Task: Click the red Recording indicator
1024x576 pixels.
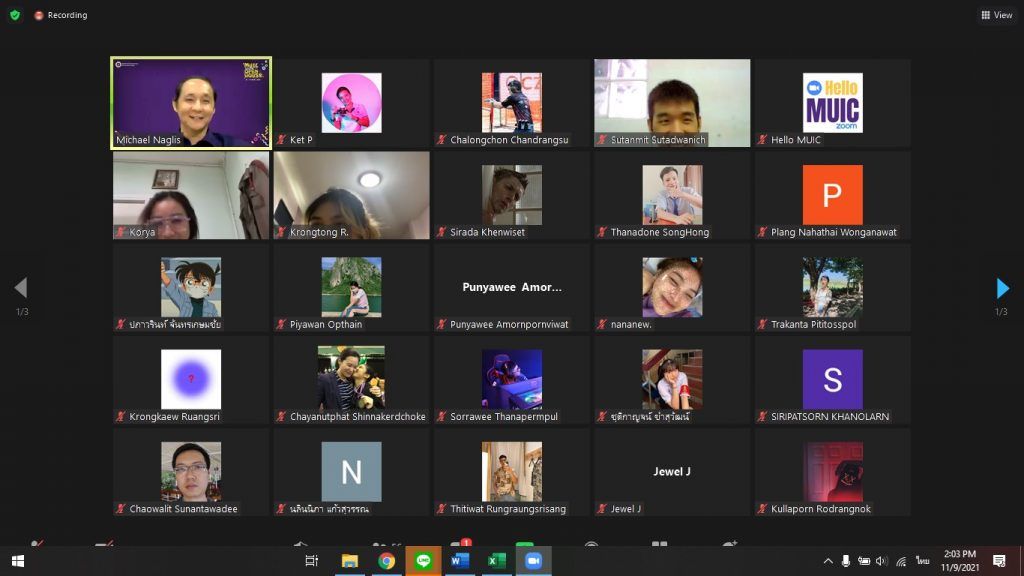Action: (x=61, y=15)
